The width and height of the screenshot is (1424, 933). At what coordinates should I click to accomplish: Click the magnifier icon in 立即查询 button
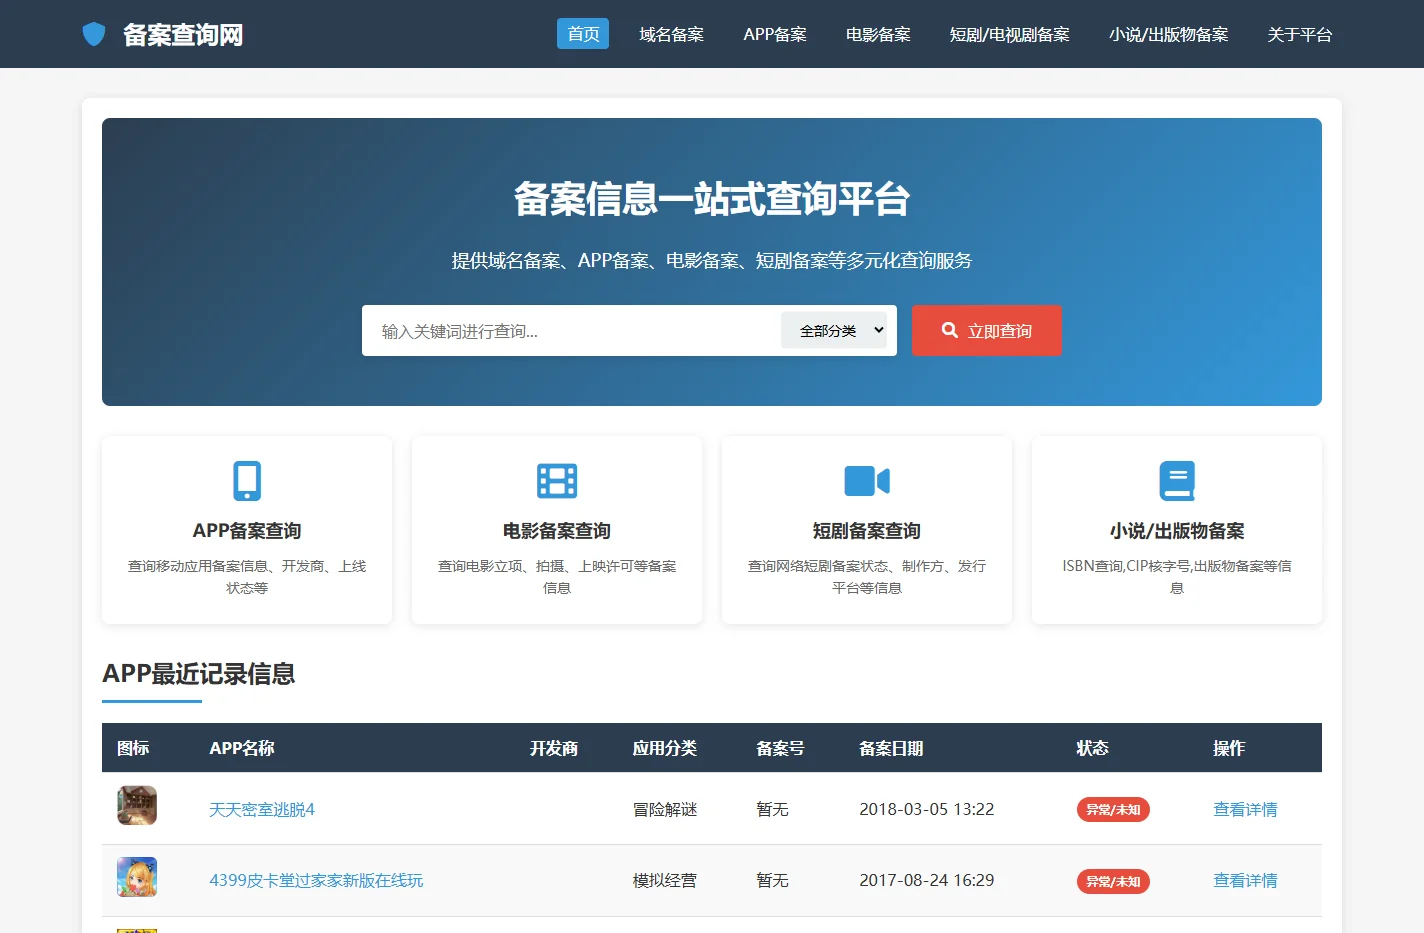[x=950, y=330]
